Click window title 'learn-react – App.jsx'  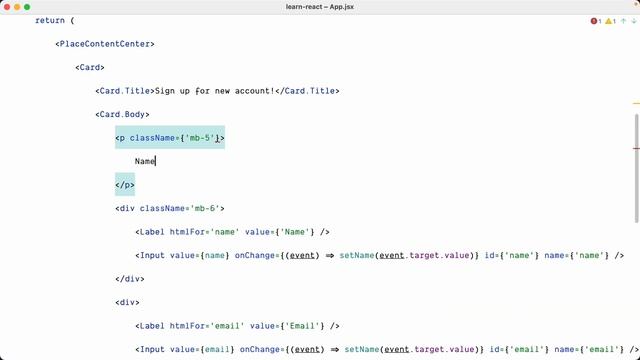[x=320, y=7]
